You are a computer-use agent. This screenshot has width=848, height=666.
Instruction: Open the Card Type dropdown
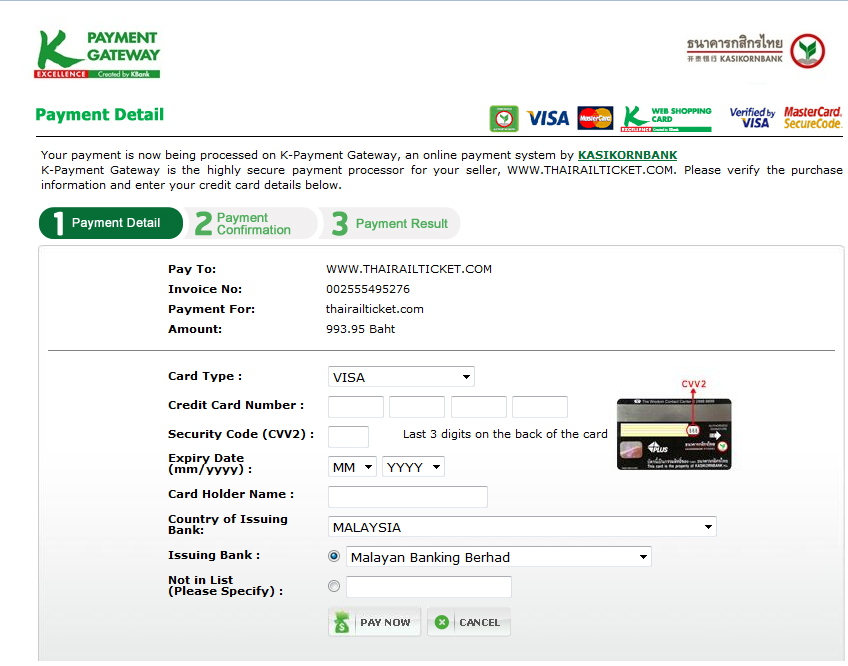tap(400, 377)
